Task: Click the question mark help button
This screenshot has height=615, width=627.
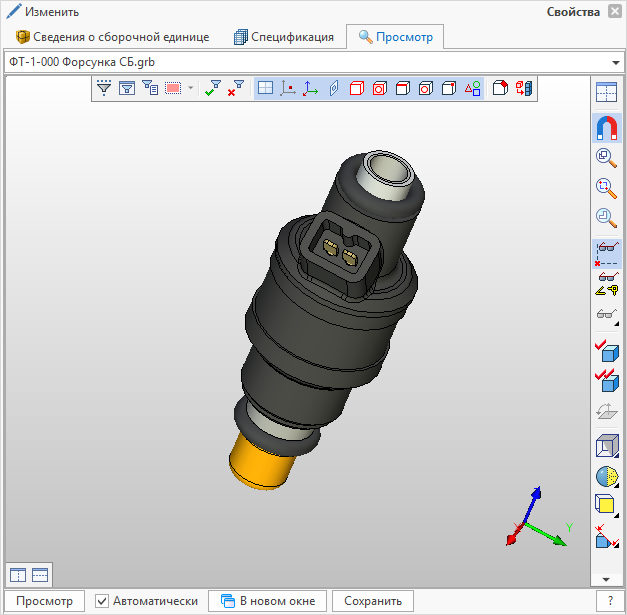Action: pos(610,601)
